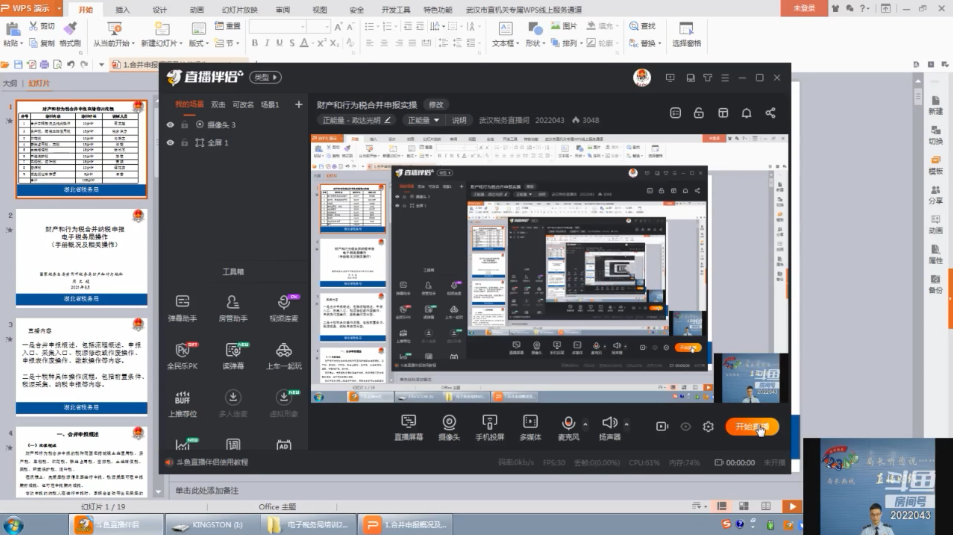Click the share icon in 直播伴侣 header
This screenshot has height=535, width=953.
(x=770, y=113)
